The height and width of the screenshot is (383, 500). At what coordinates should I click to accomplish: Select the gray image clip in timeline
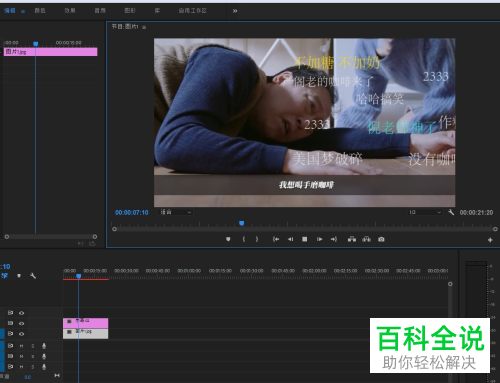86,334
